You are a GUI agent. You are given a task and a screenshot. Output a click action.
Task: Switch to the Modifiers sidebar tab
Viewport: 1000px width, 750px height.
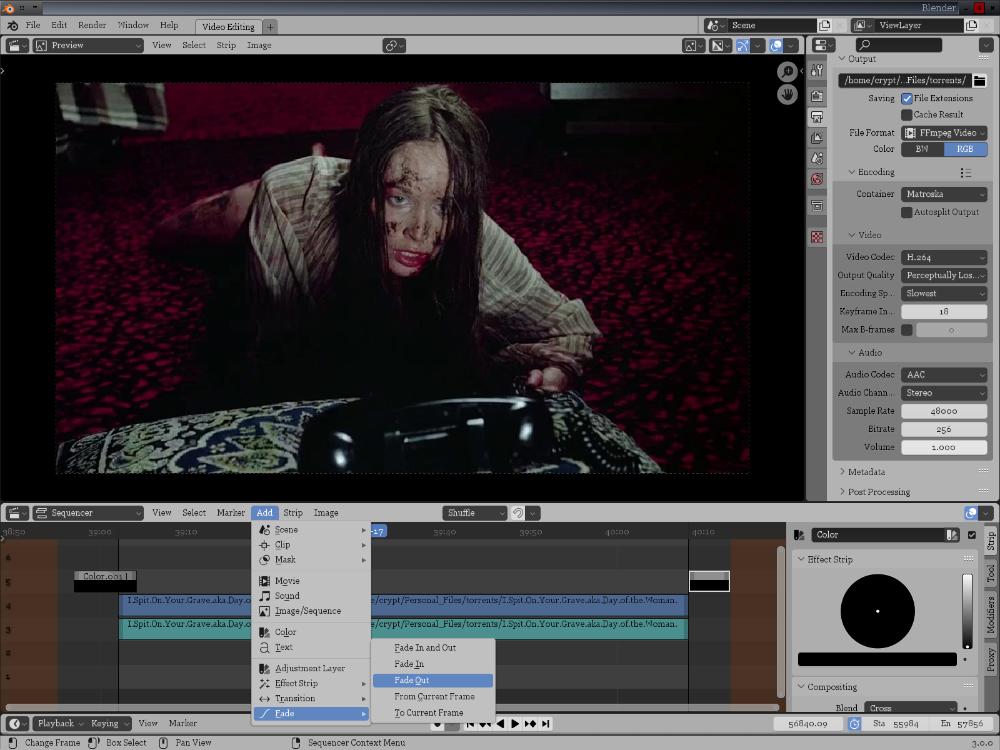pos(991,615)
